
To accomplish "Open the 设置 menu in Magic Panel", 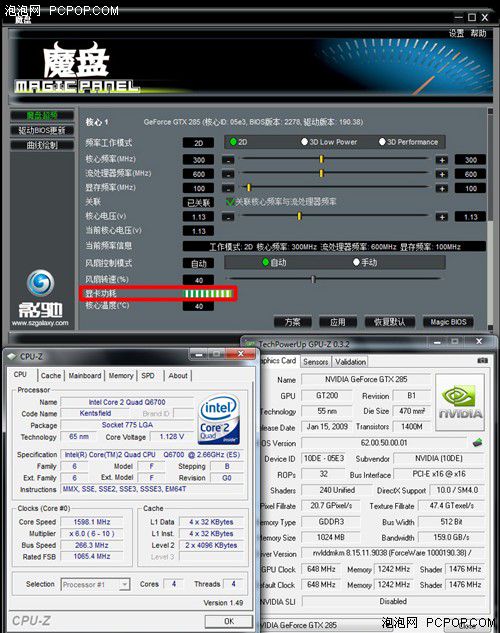I will tap(456, 33).
